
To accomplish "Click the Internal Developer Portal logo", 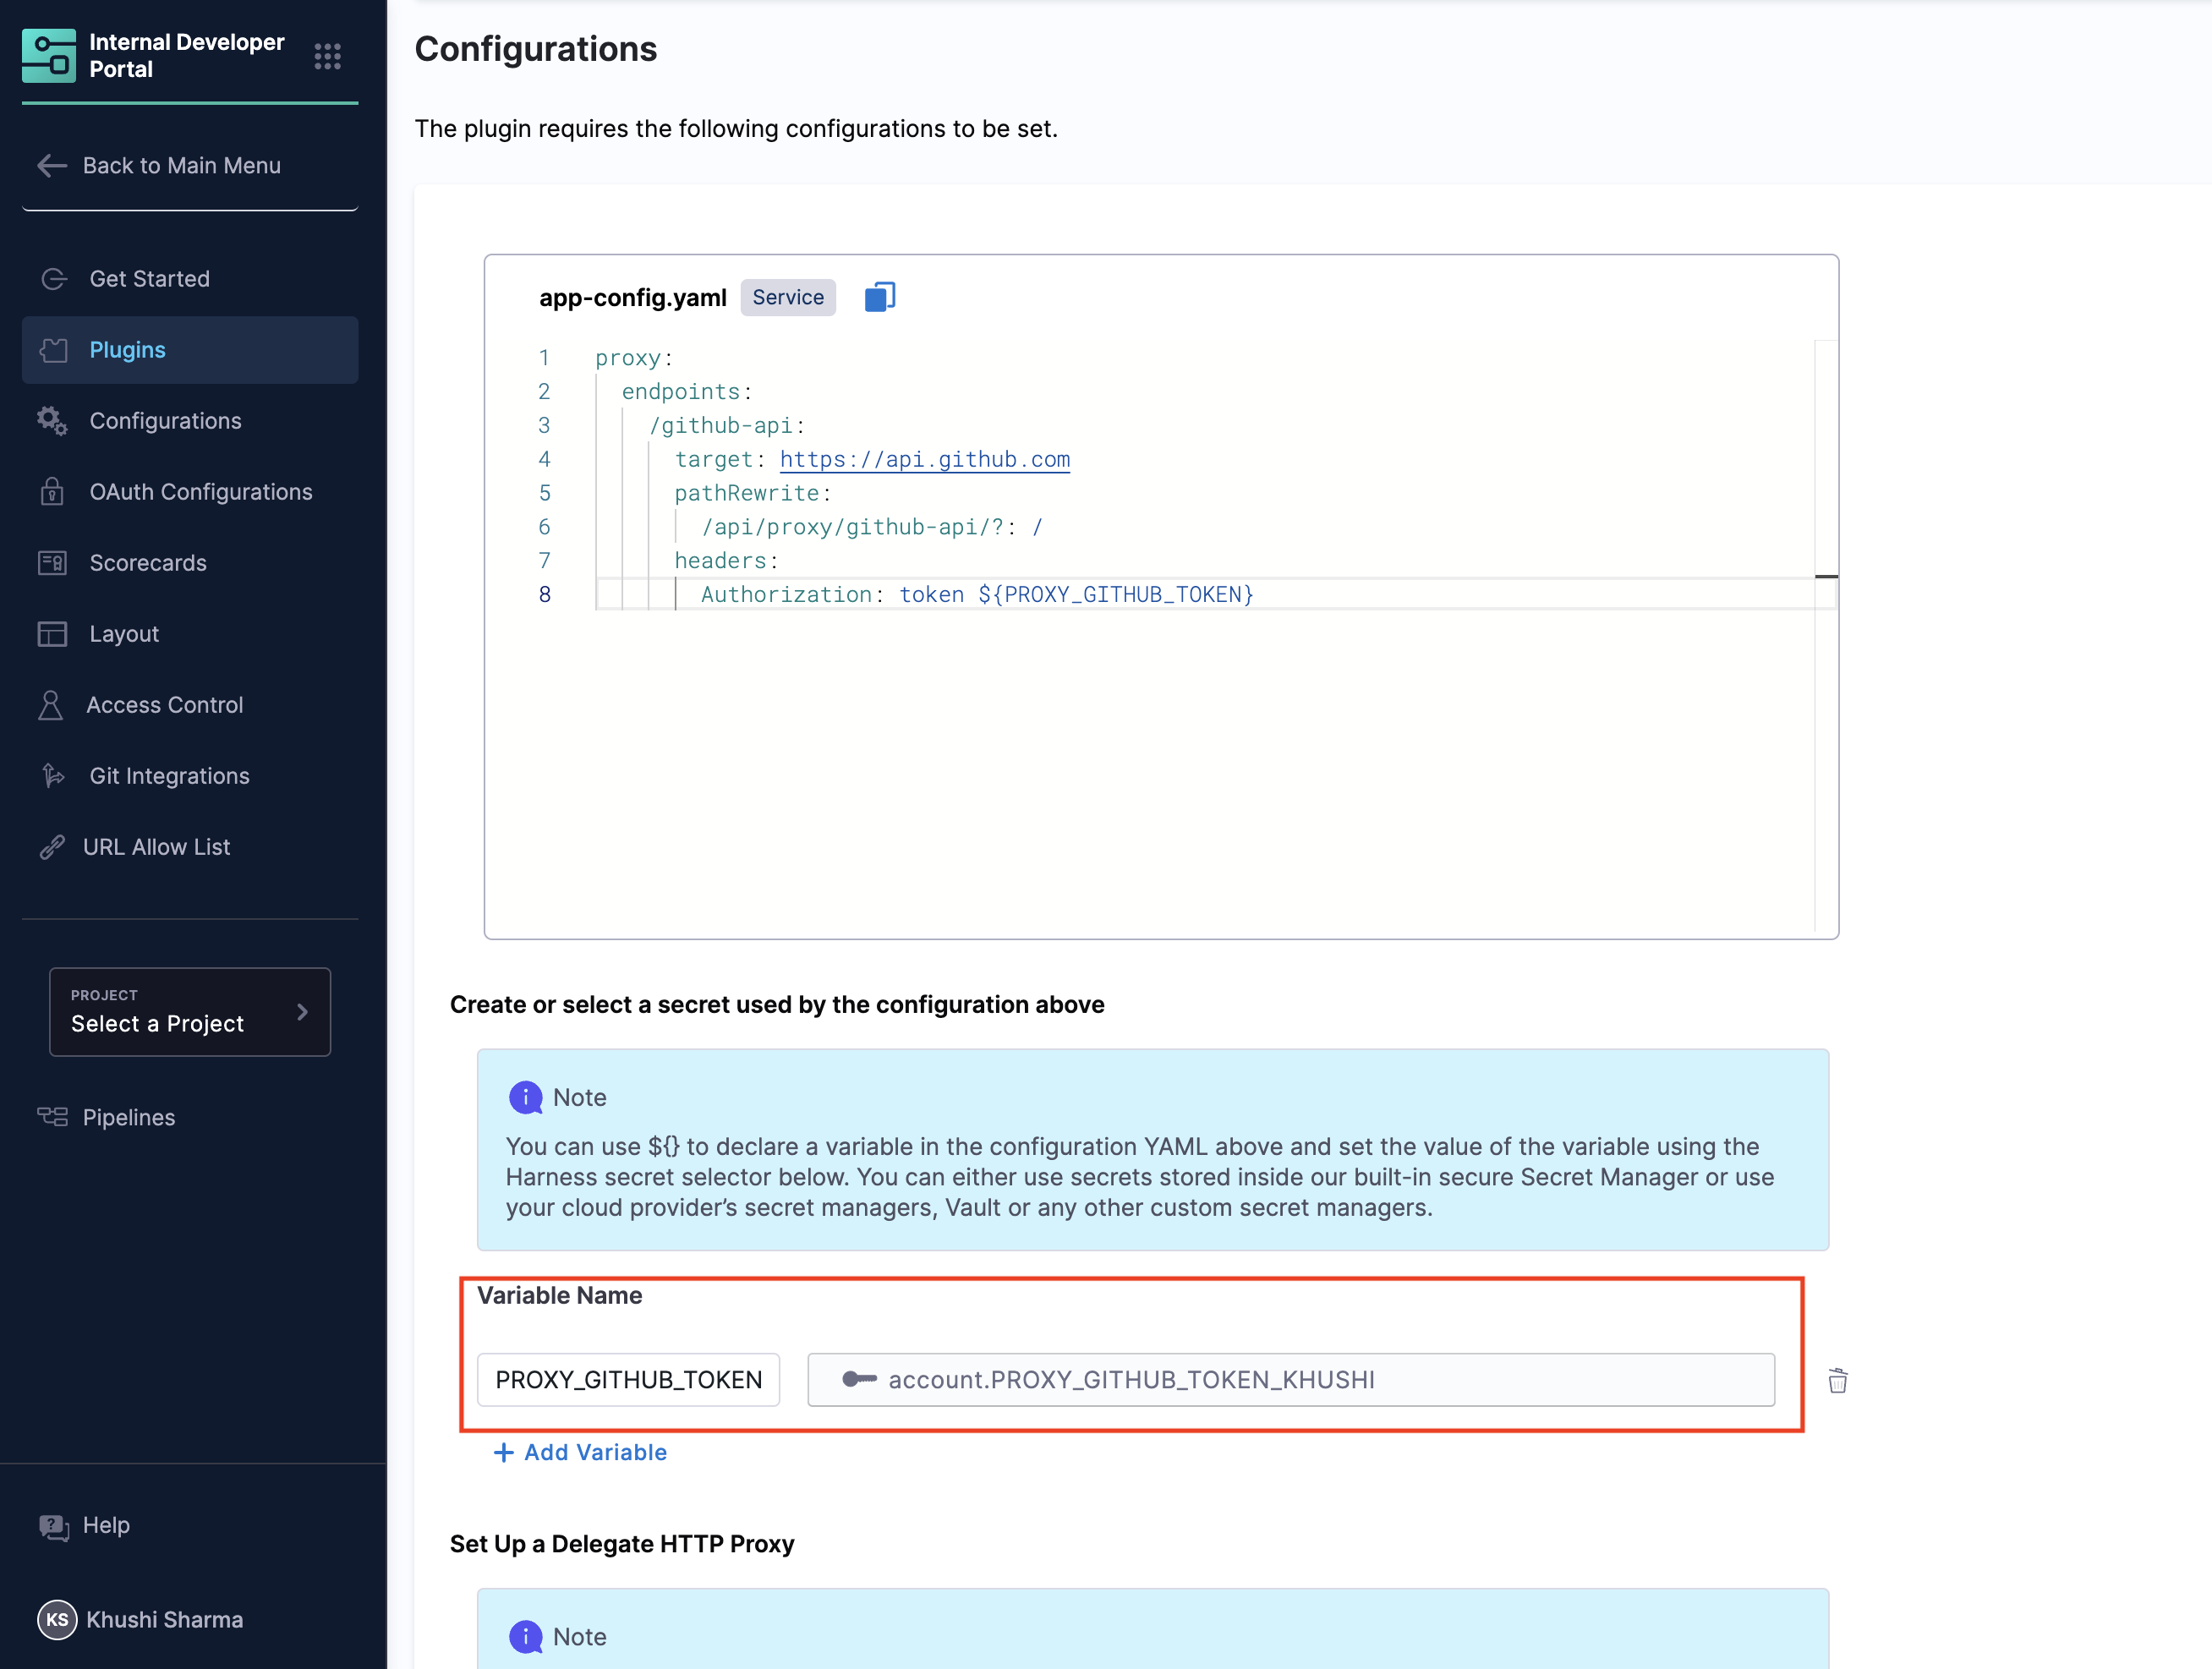I will [49, 56].
